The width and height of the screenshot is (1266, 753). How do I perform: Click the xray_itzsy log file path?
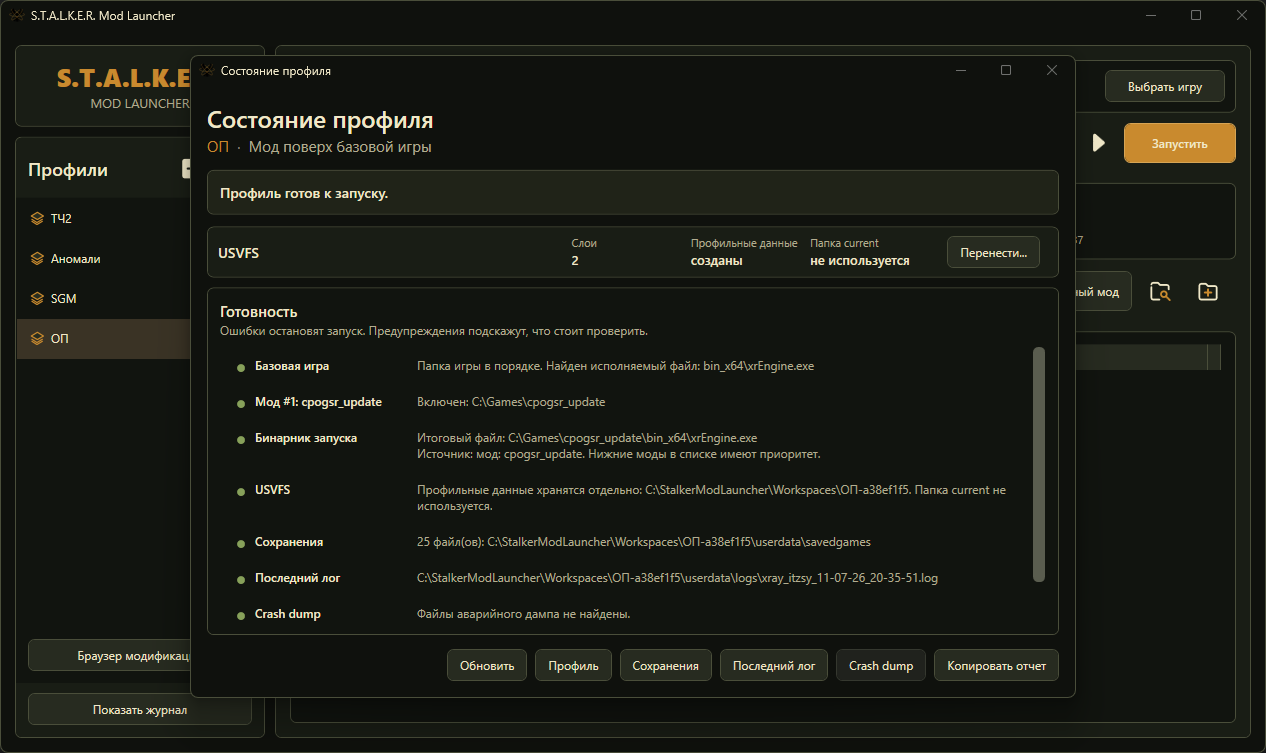click(x=677, y=578)
